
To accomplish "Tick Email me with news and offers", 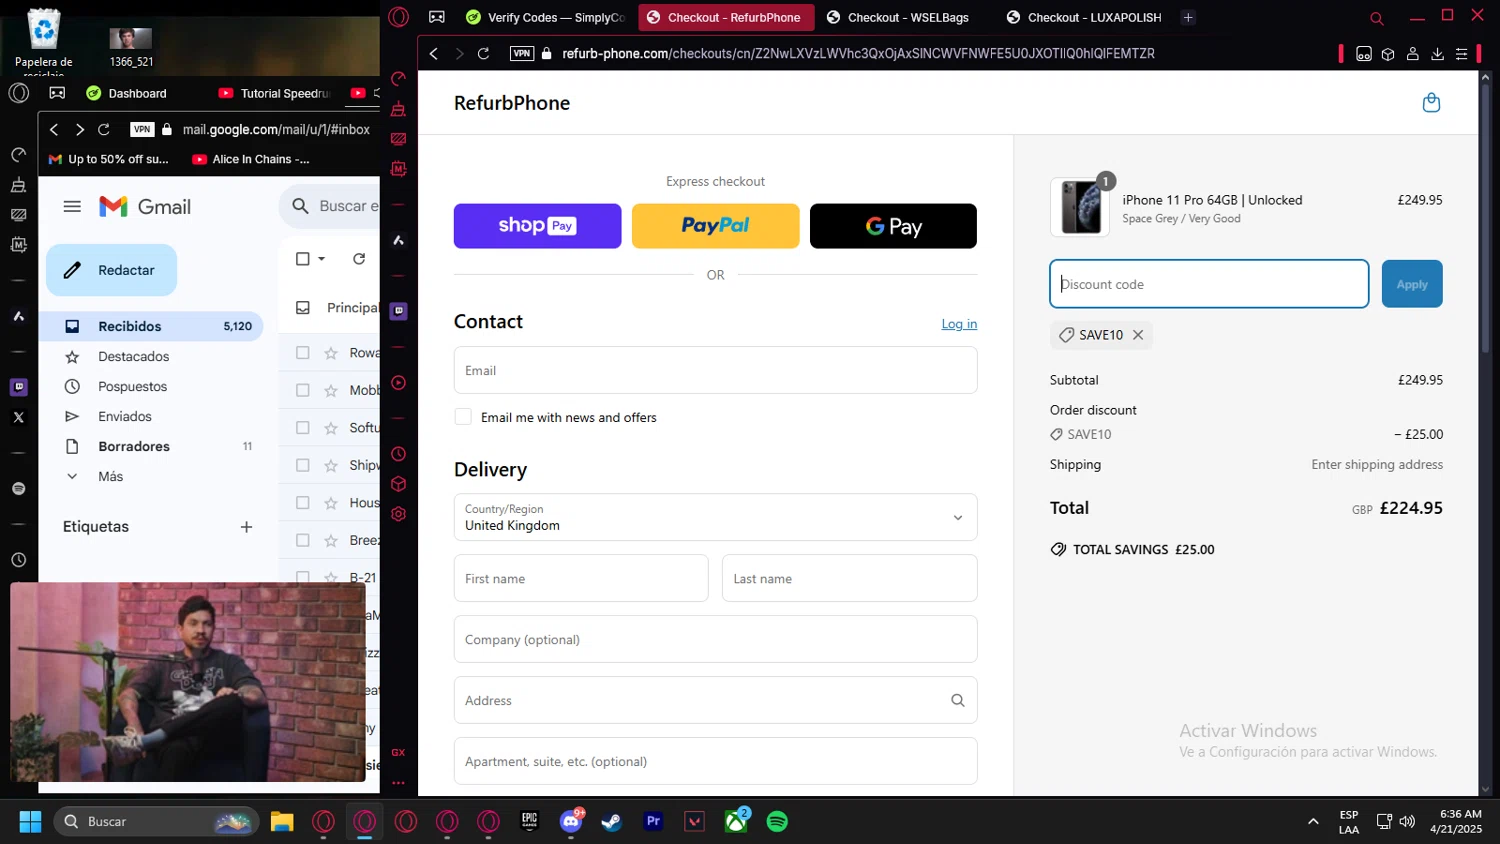I will pyautogui.click(x=463, y=417).
